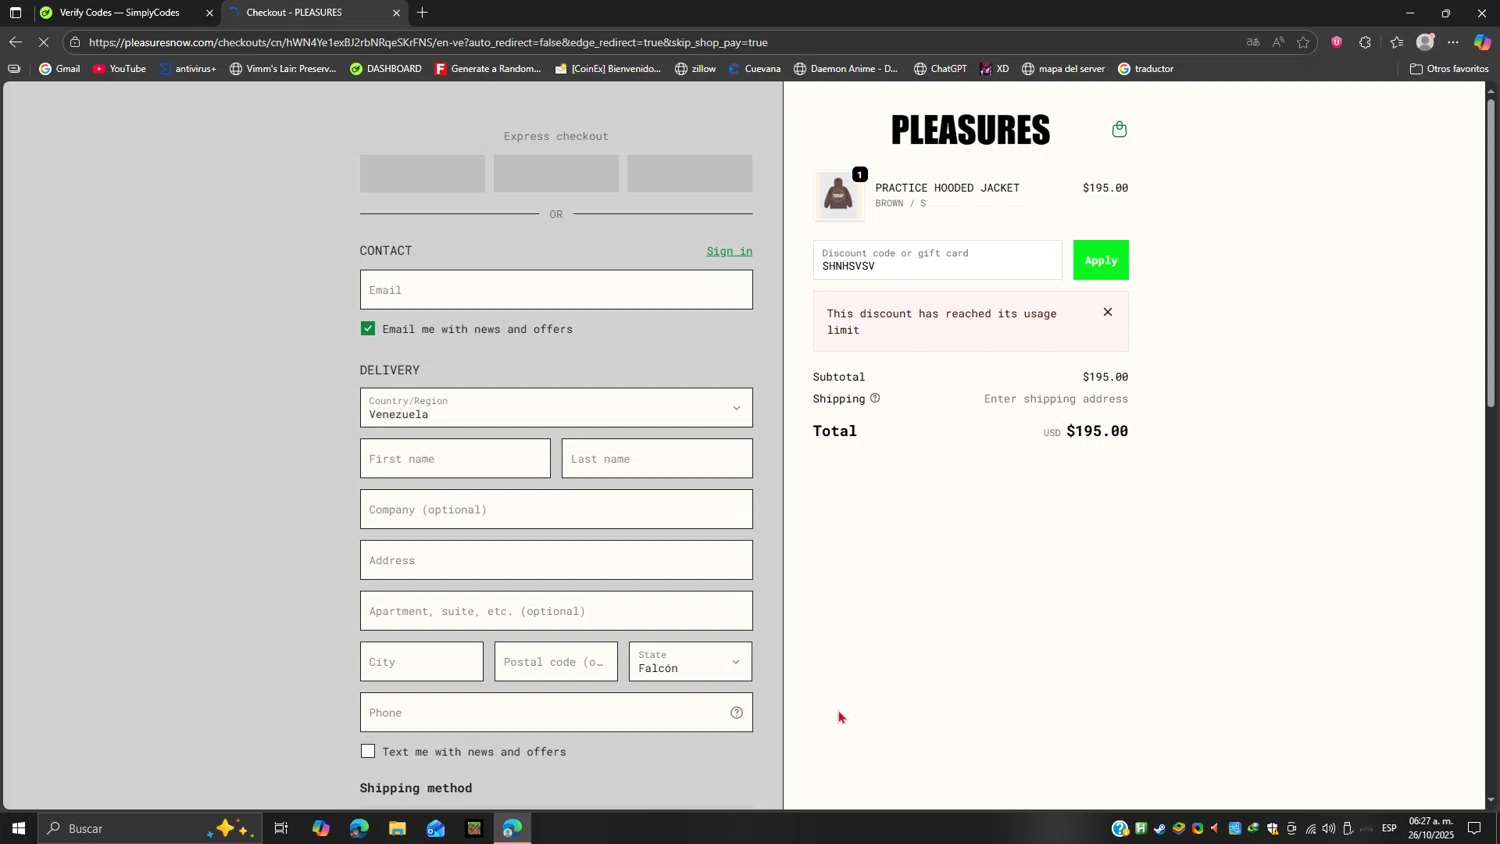Image resolution: width=1500 pixels, height=844 pixels.
Task: Click the translate page icon in address bar
Action: coord(1252,42)
